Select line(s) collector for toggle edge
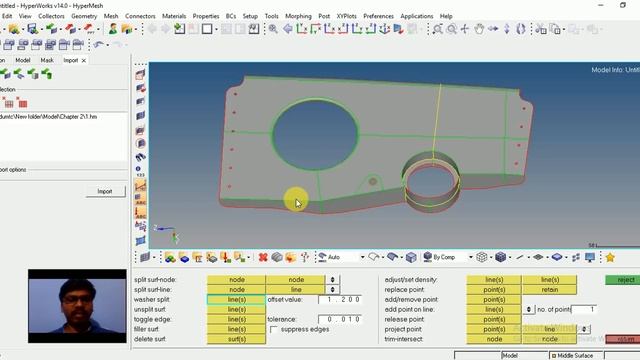640x360 pixels. 236,319
